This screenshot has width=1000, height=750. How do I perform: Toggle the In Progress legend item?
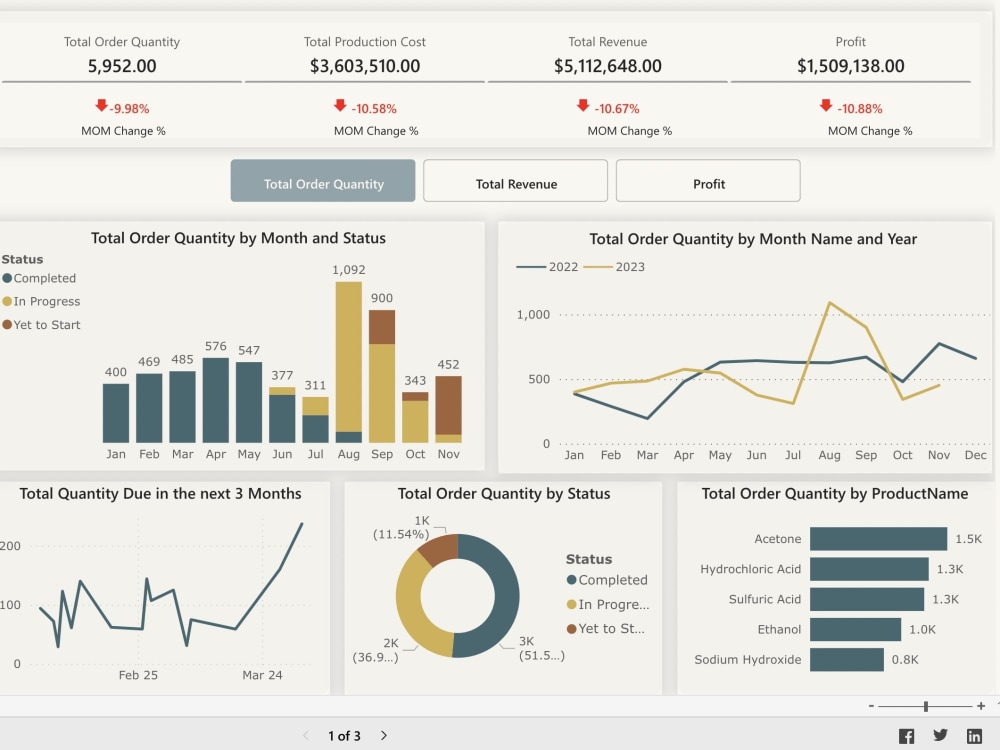pyautogui.click(x=43, y=301)
